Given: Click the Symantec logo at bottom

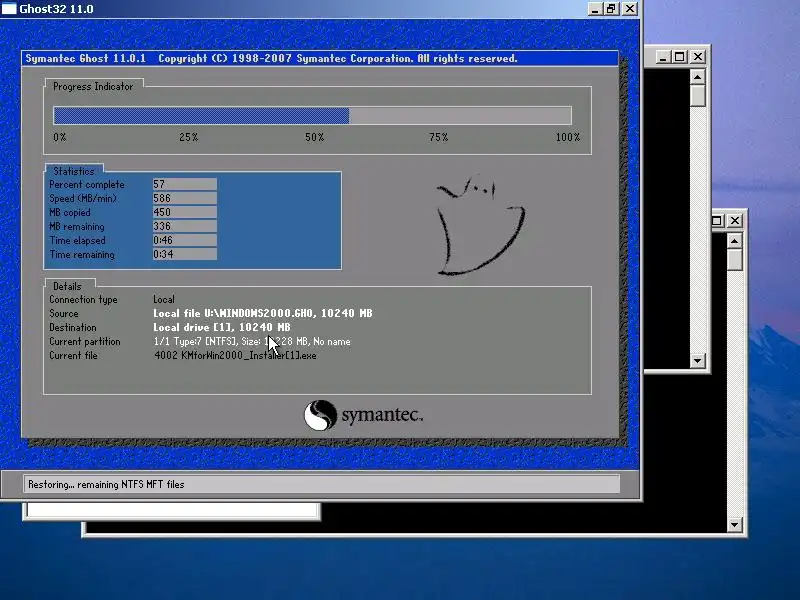Looking at the screenshot, I should click(363, 415).
